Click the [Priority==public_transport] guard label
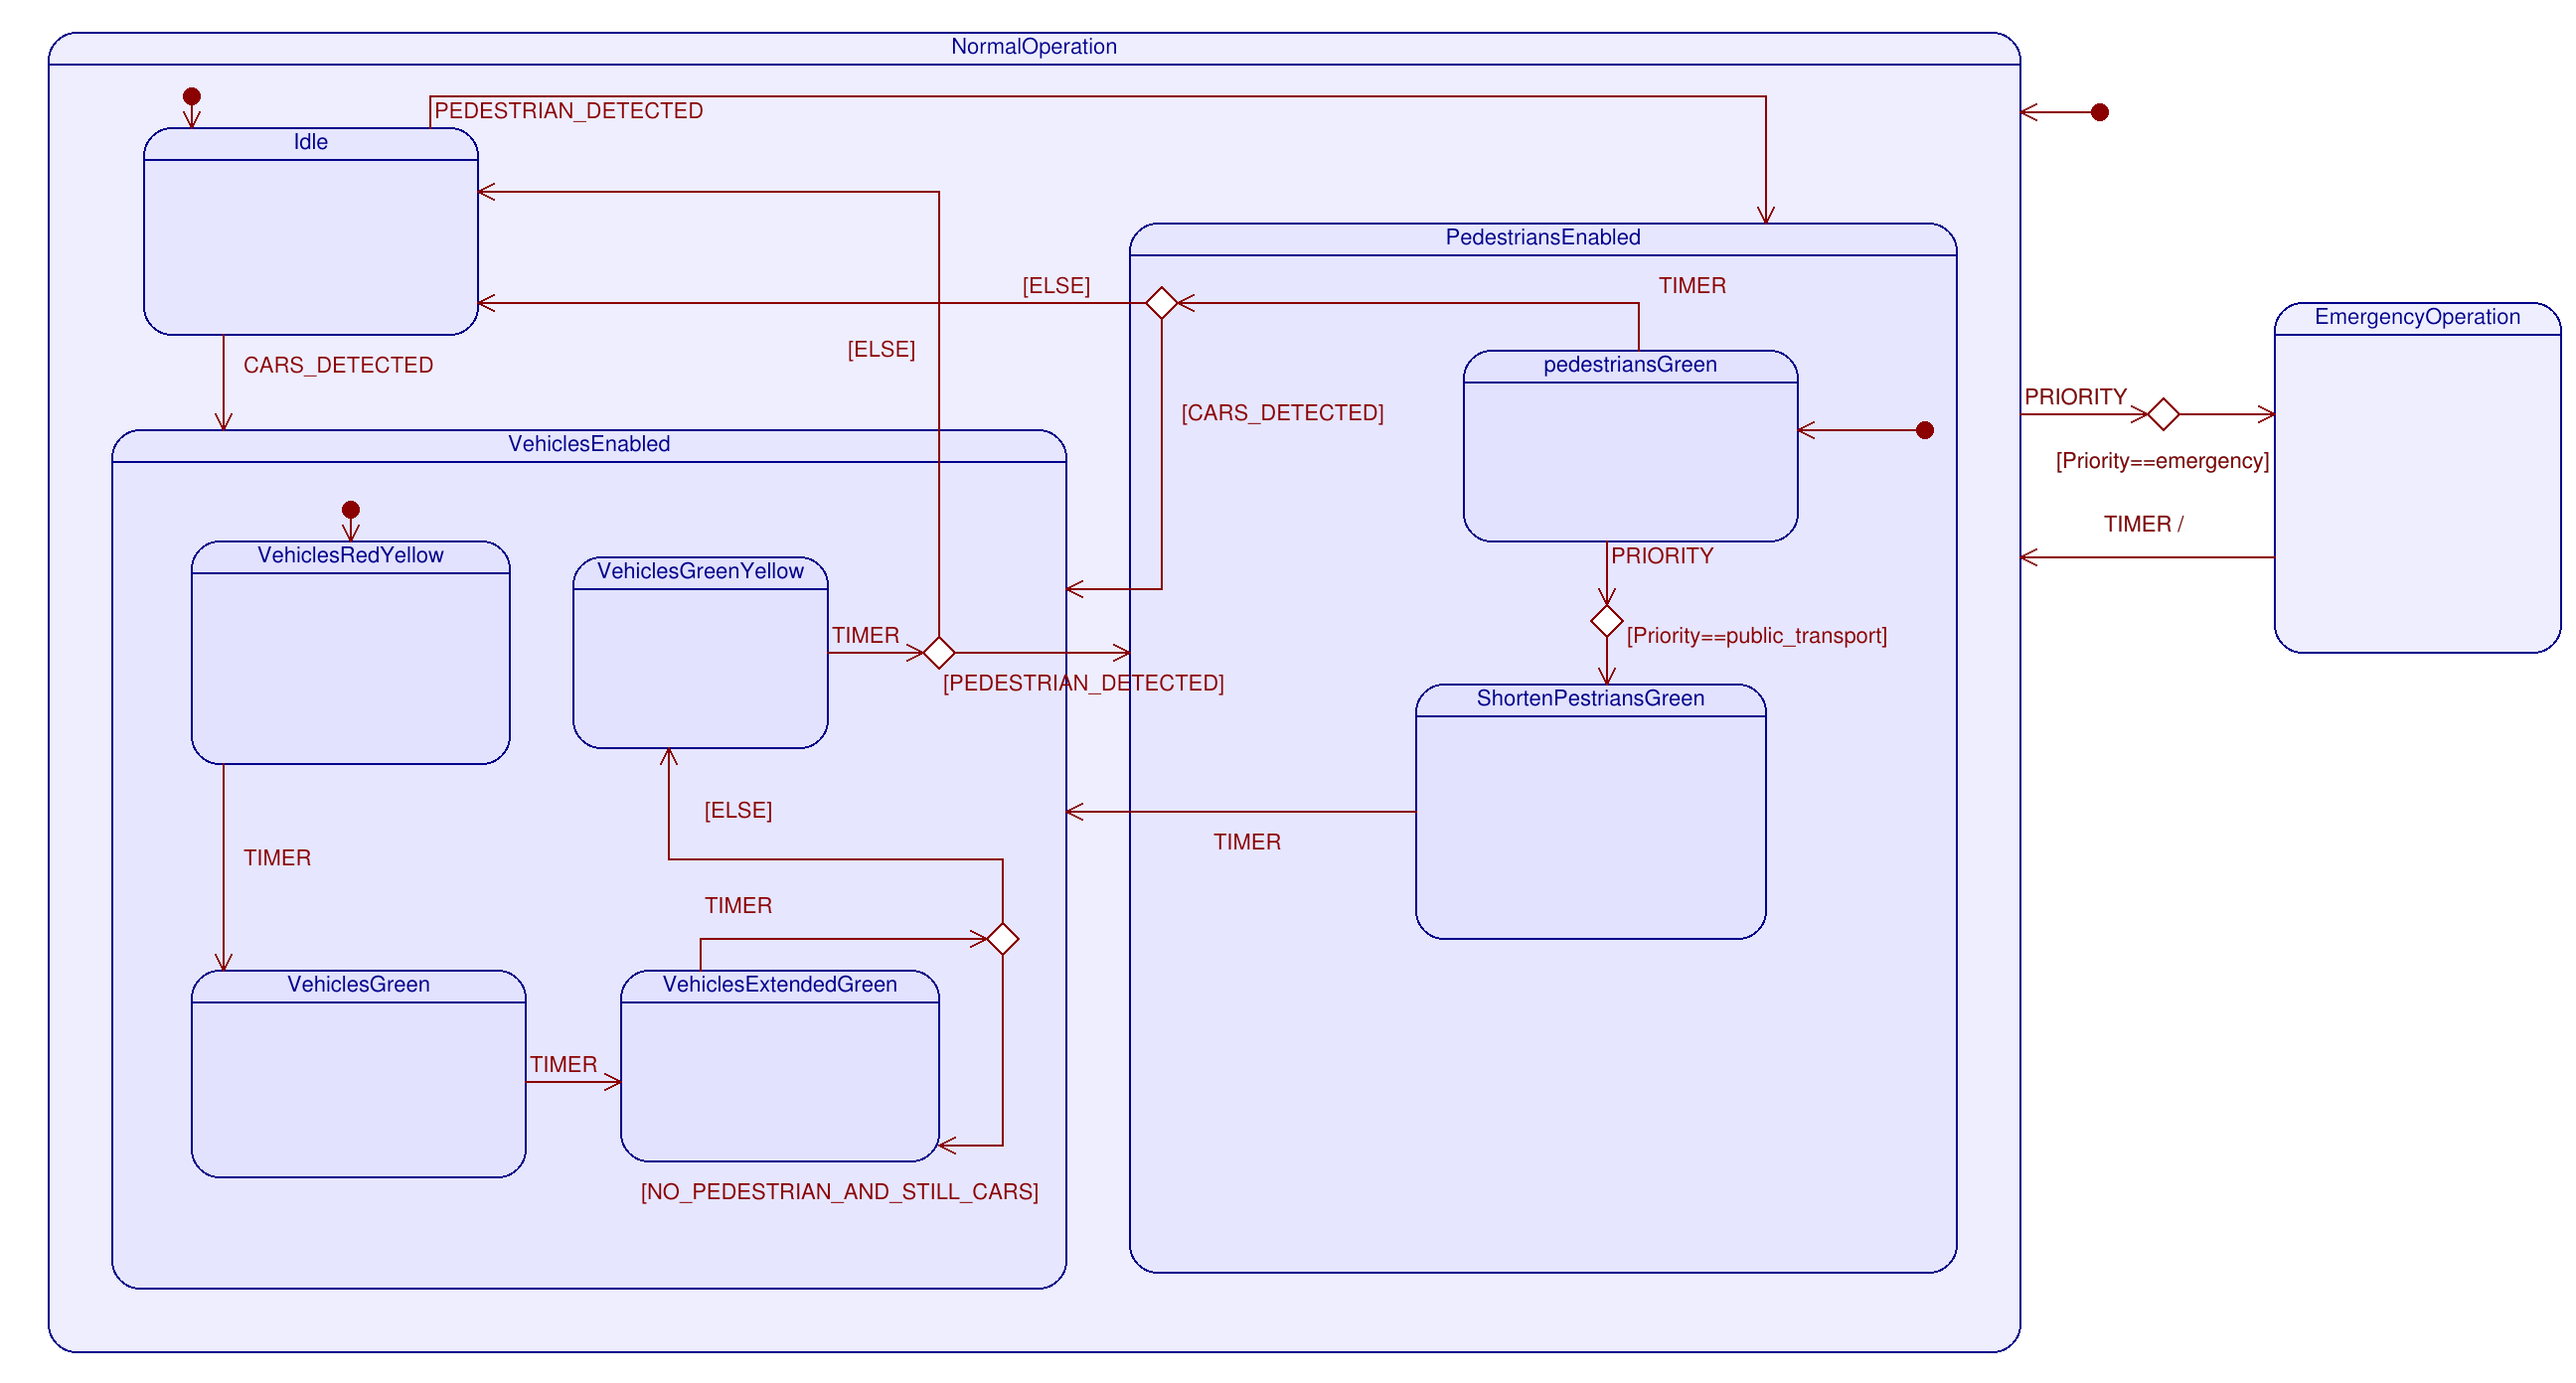 coord(1756,636)
